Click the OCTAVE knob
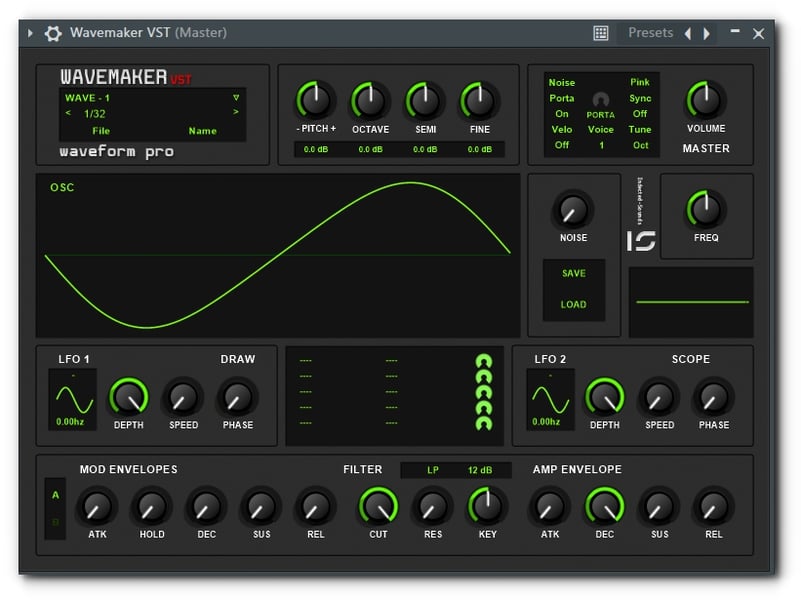The image size is (801, 600). pos(370,101)
